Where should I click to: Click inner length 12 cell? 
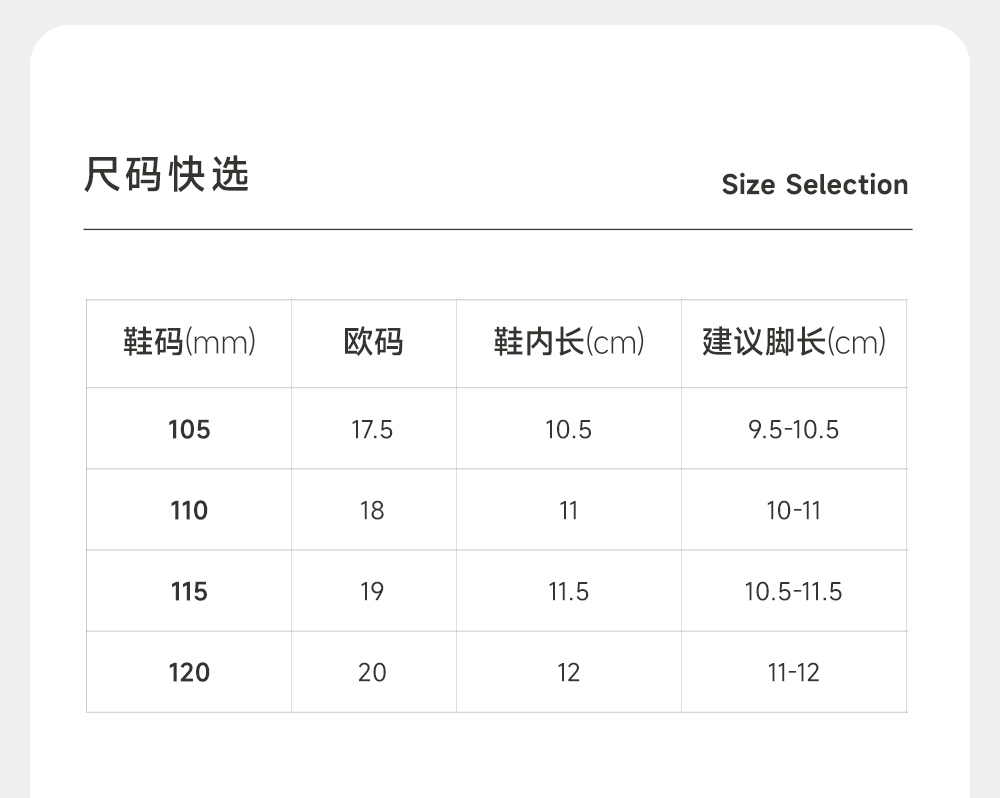tap(568, 673)
